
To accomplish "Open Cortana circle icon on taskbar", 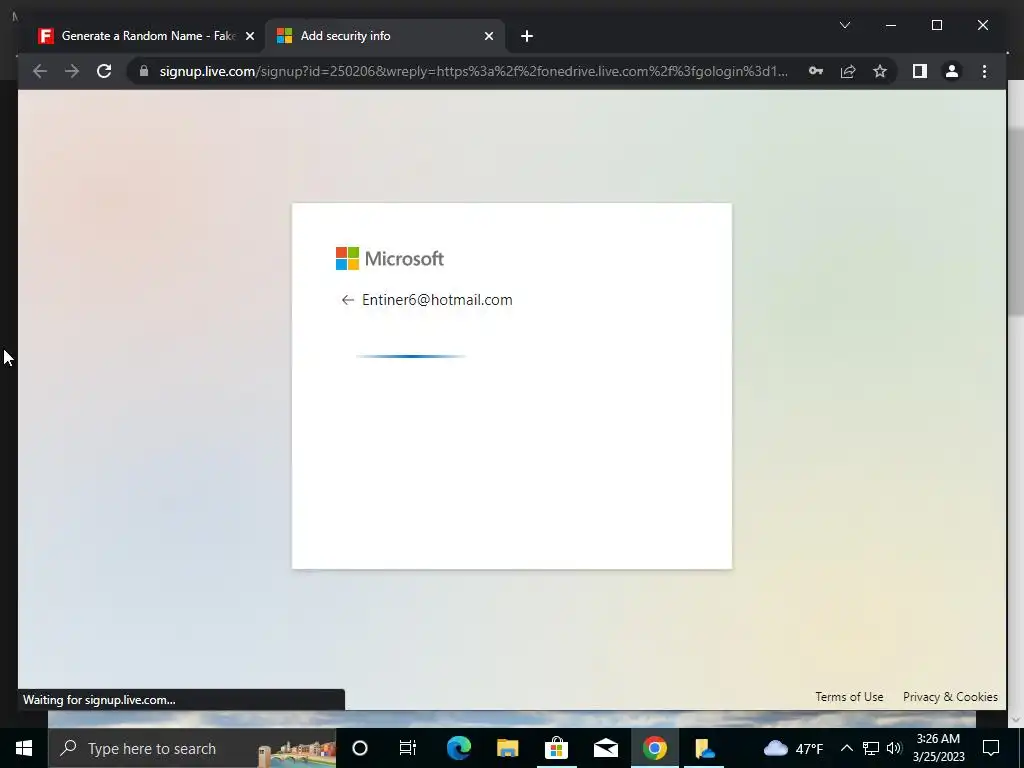I will pyautogui.click(x=360, y=748).
